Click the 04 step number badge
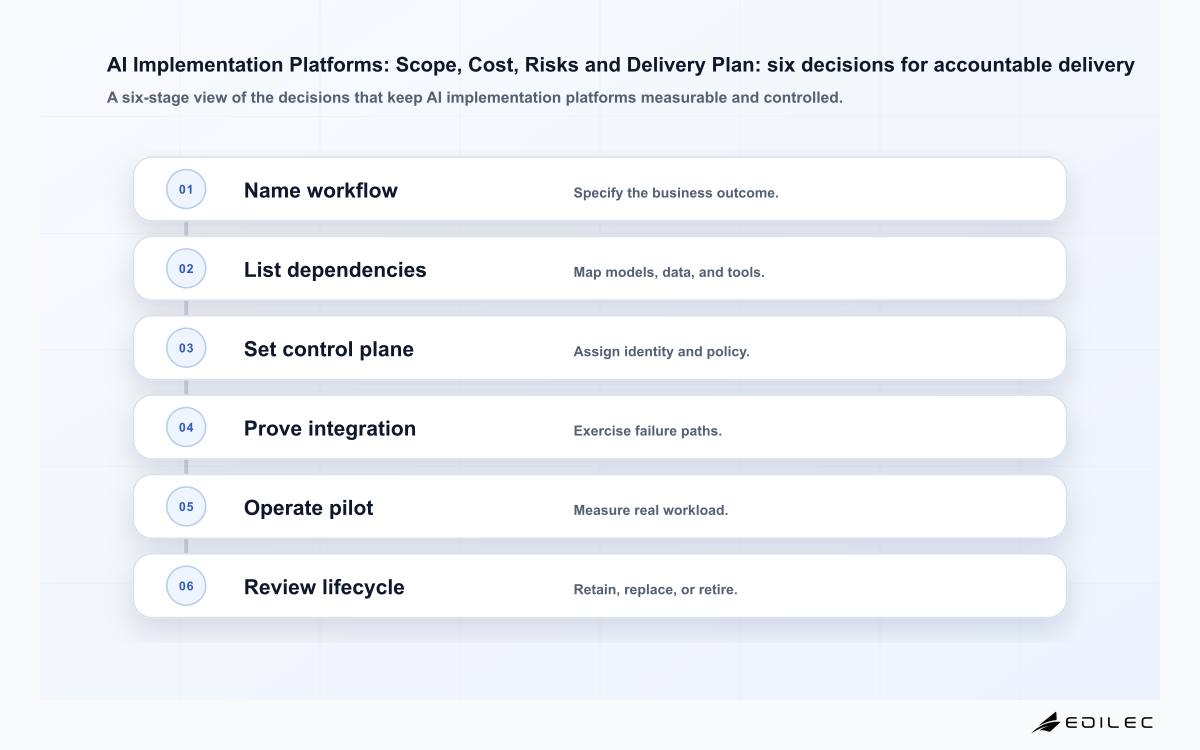This screenshot has height=750, width=1200. coord(186,427)
